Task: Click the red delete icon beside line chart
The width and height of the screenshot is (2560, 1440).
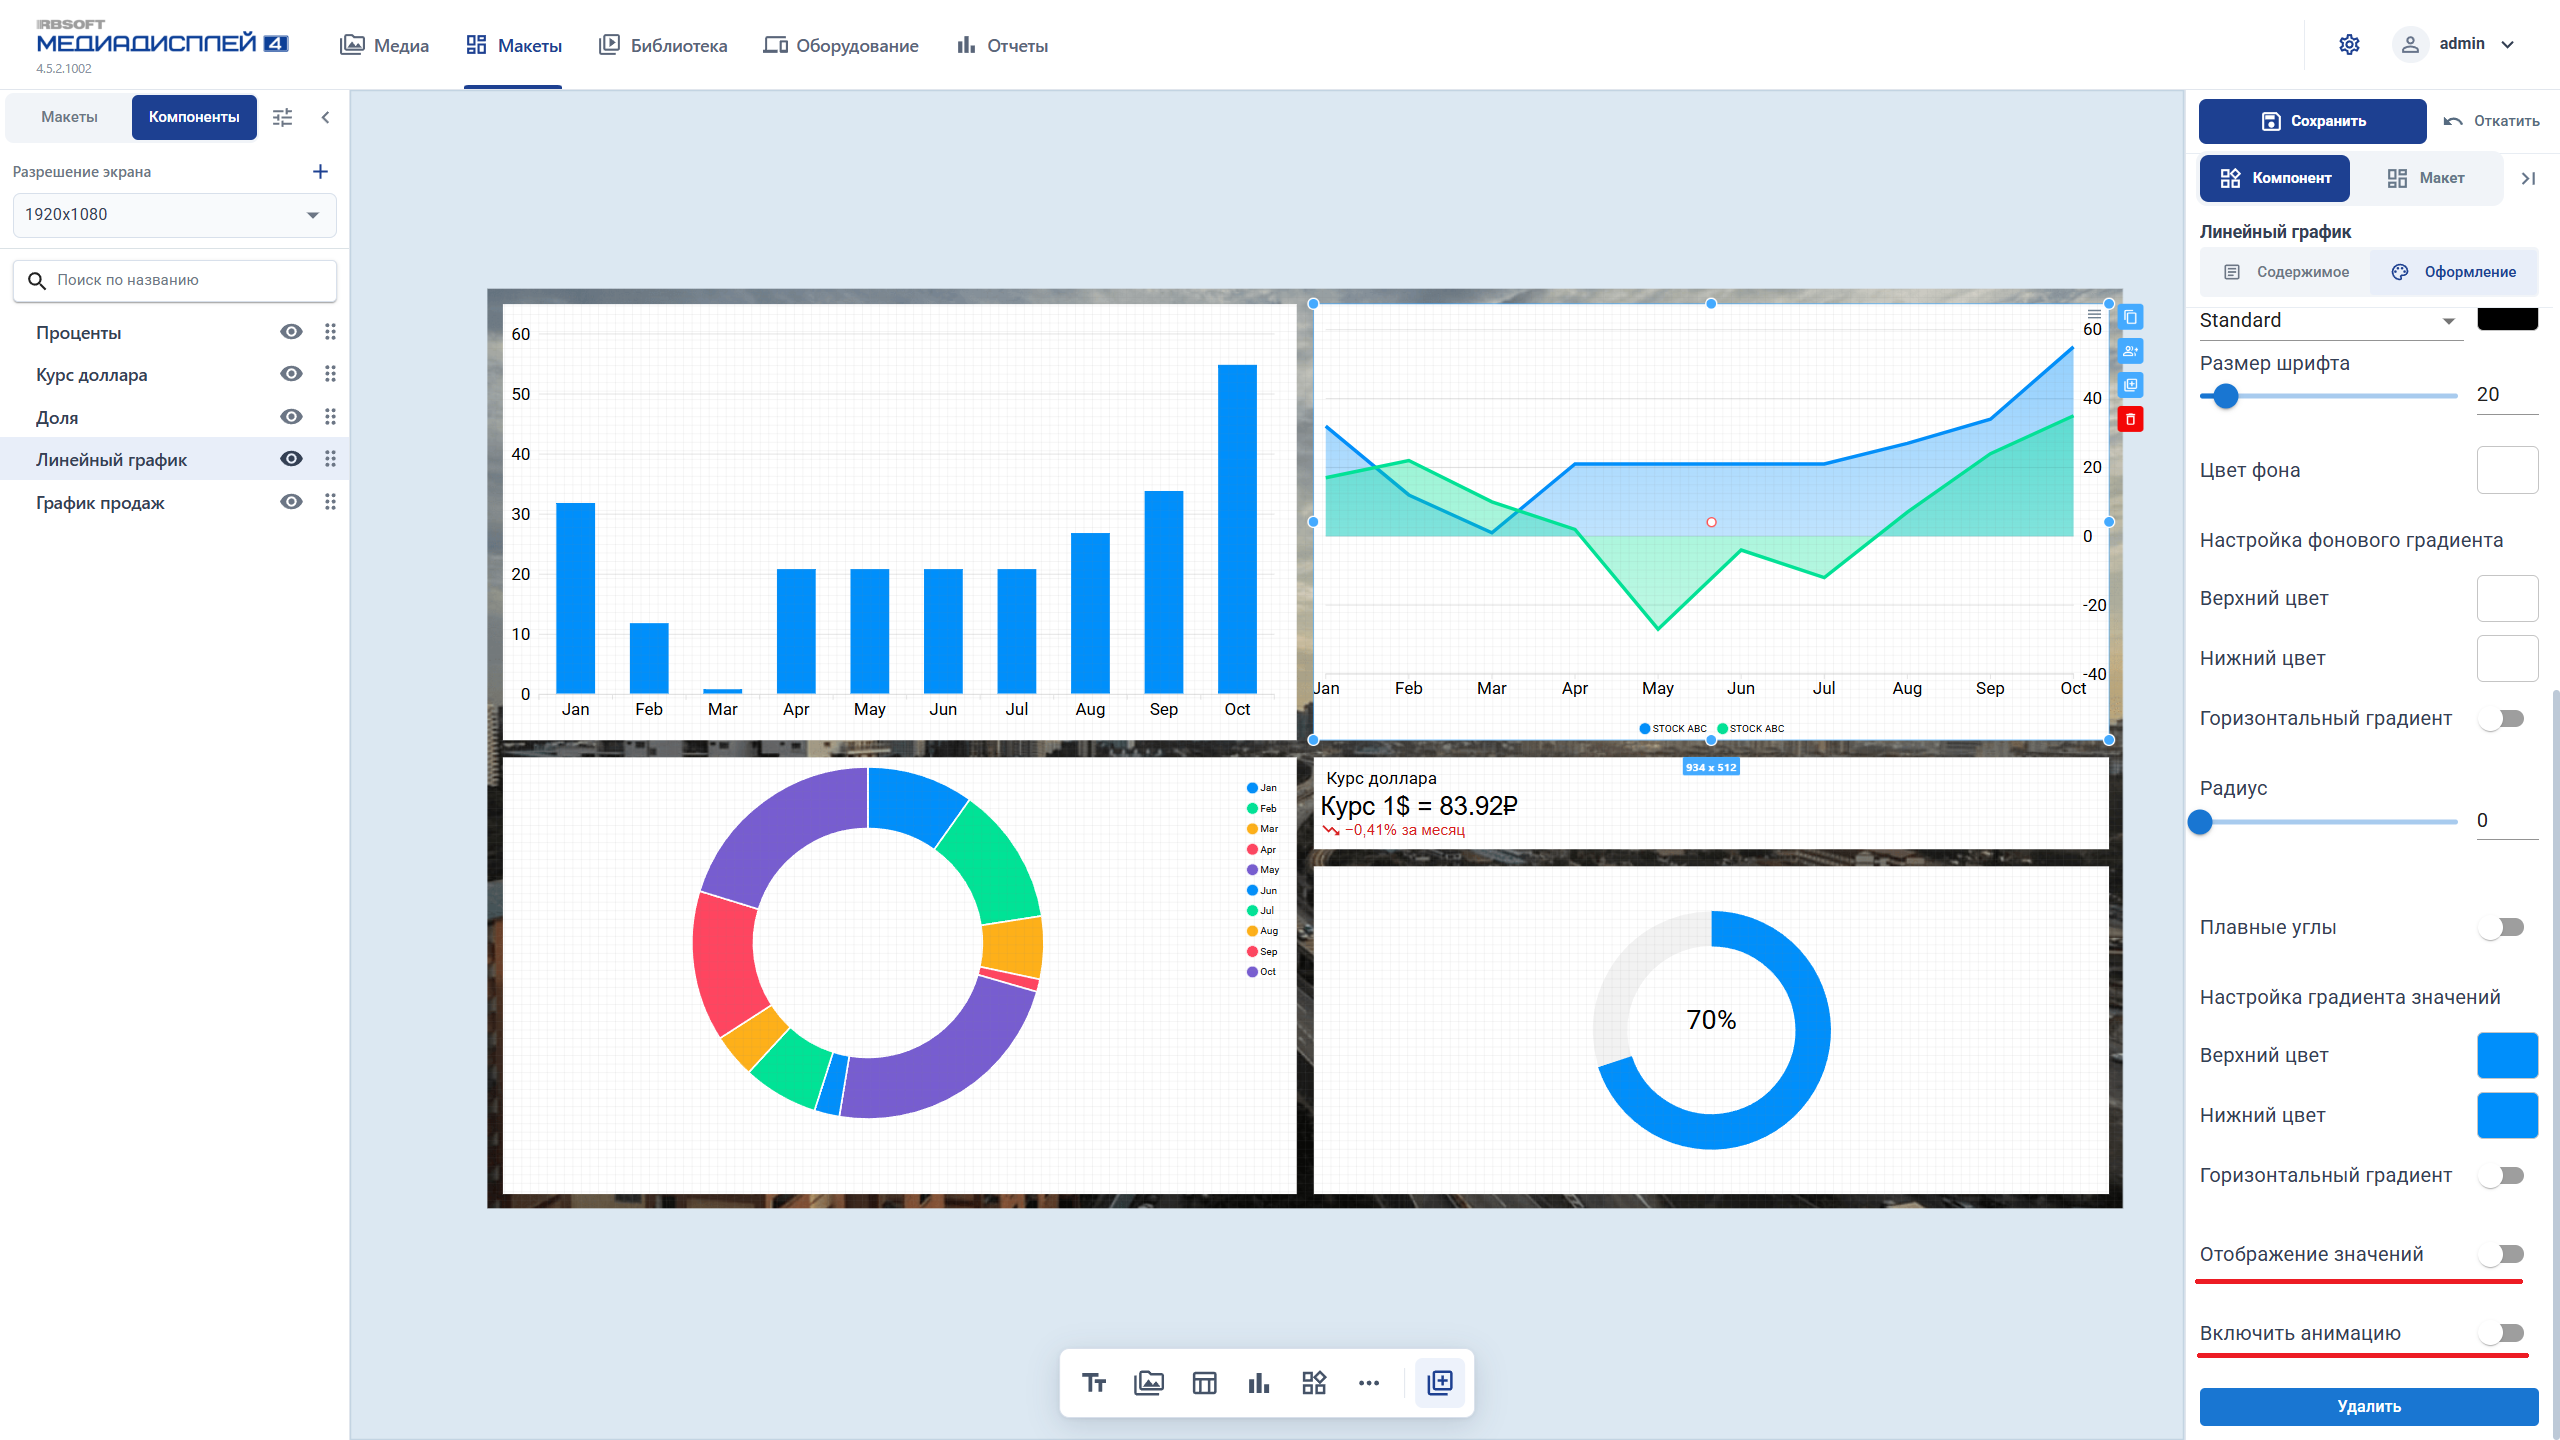Action: pyautogui.click(x=2131, y=419)
